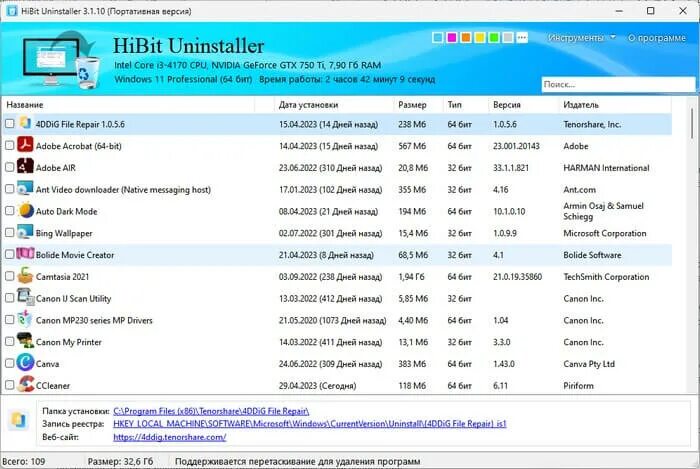
Task: Check the Adobe Acrobat (64-bit) checkbox
Action: [x=9, y=145]
